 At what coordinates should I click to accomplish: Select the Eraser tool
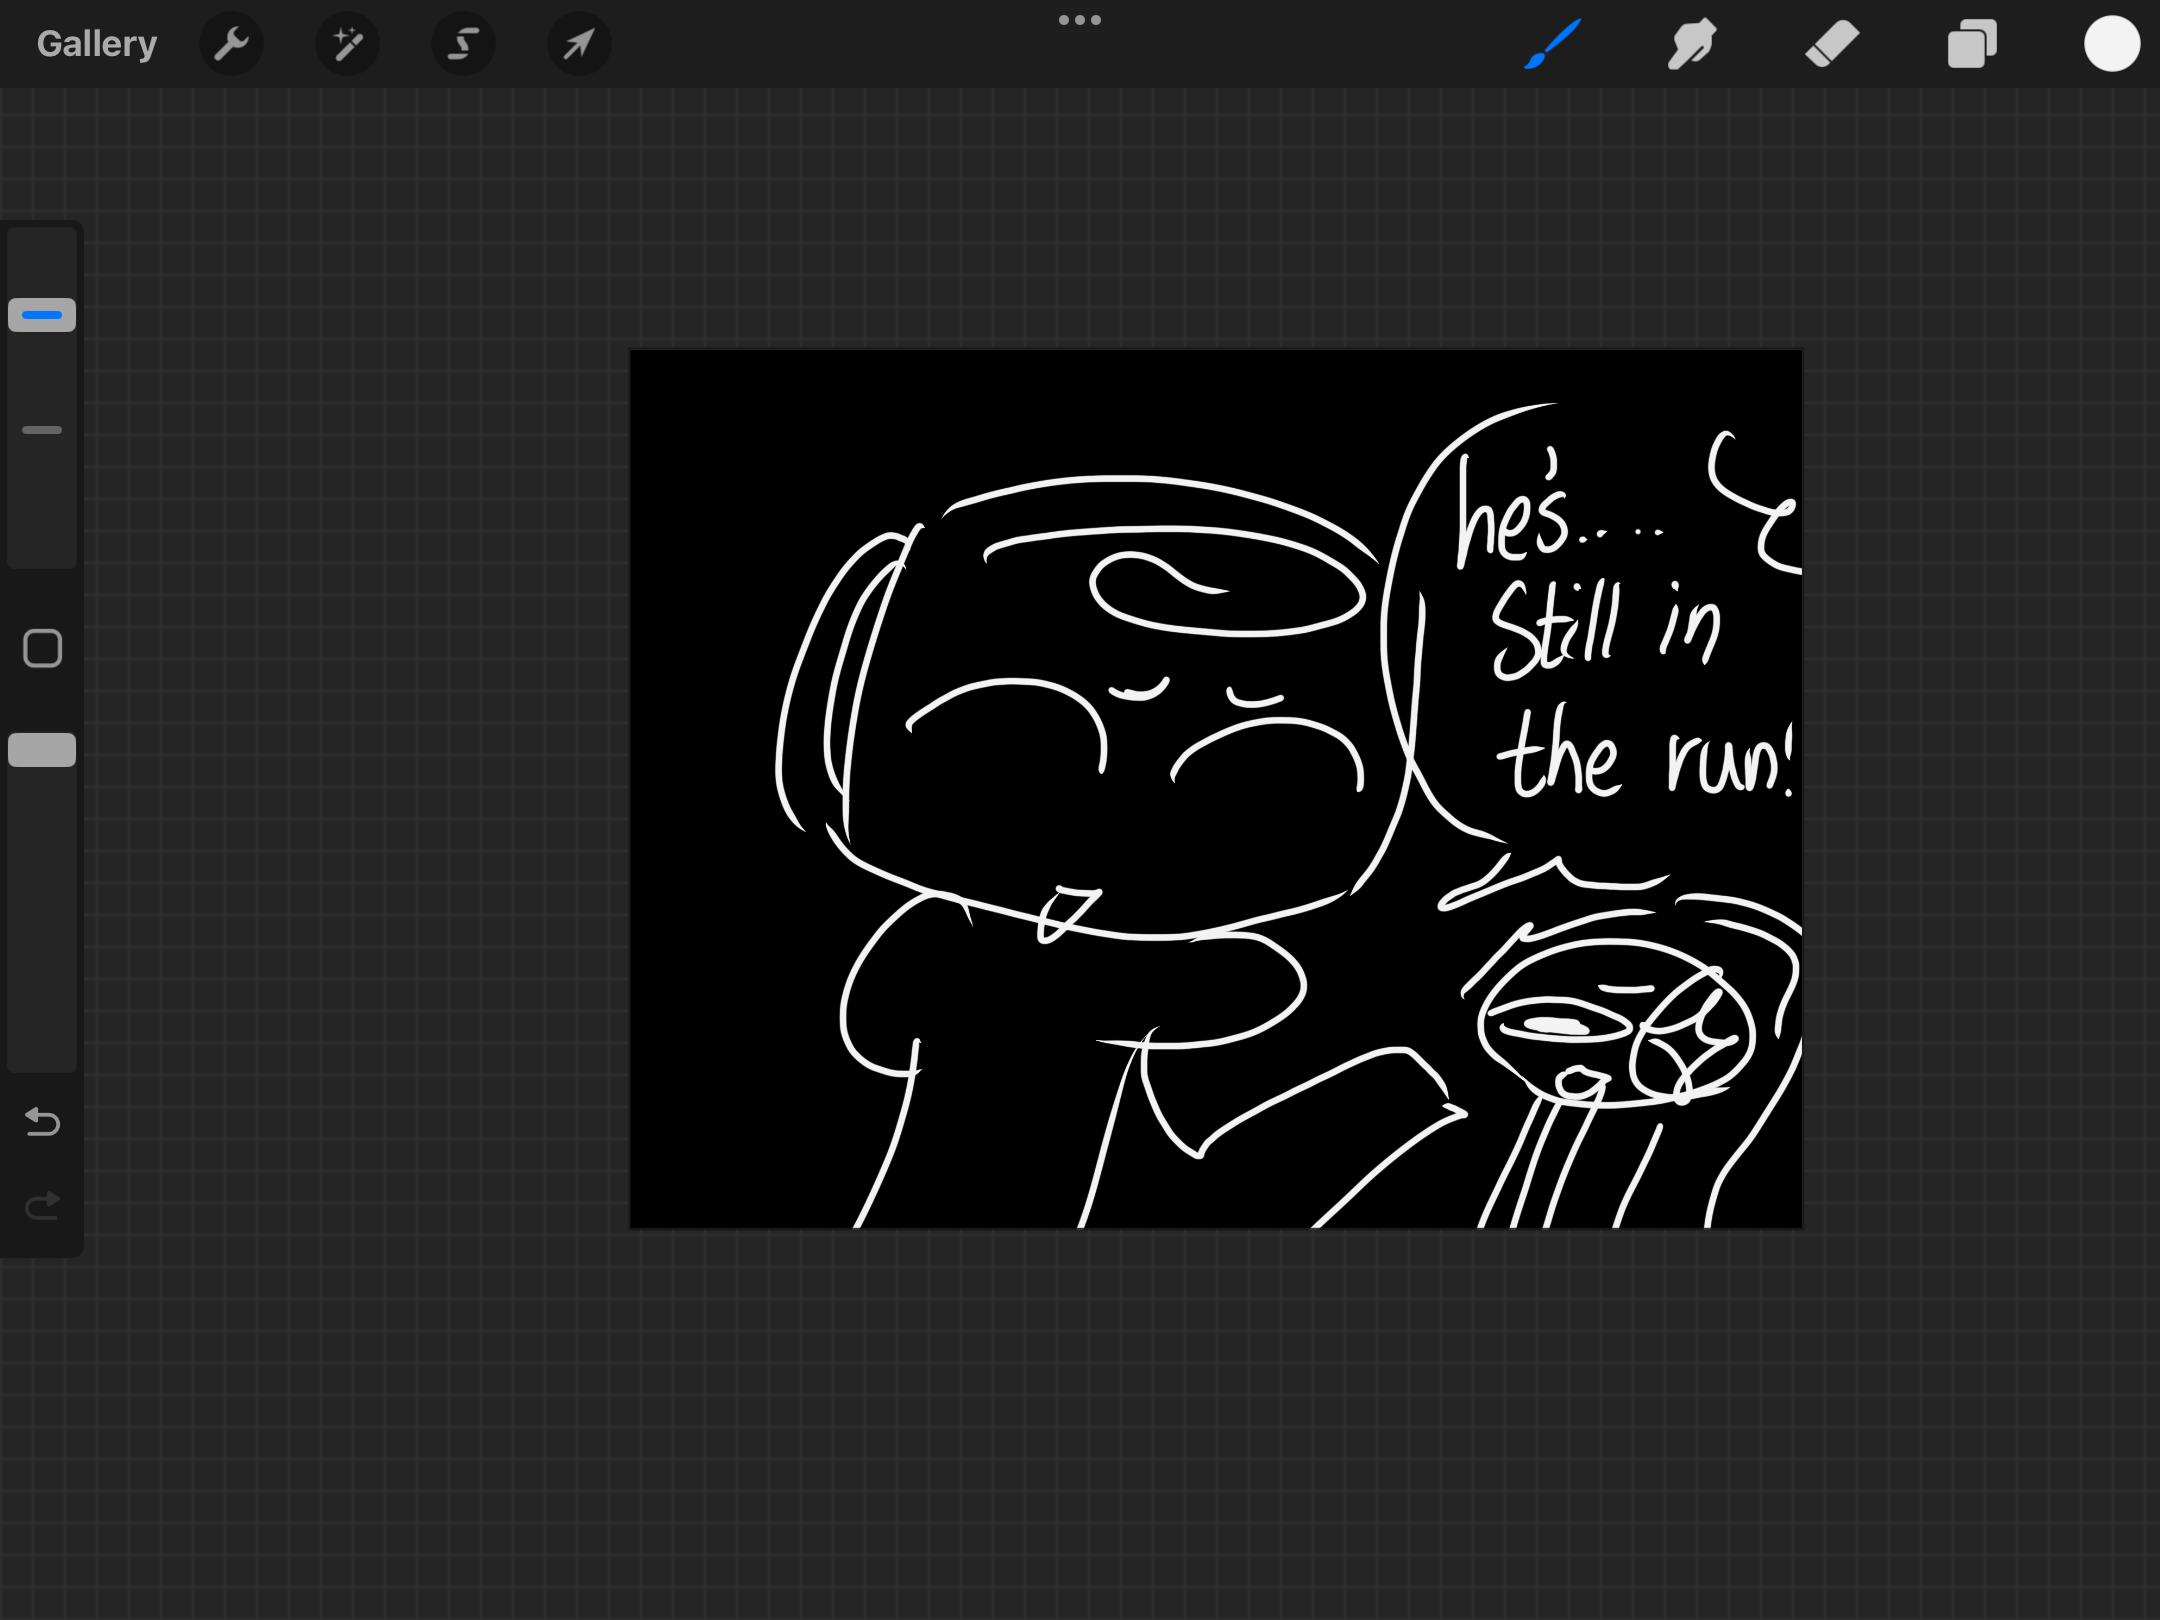(1832, 44)
